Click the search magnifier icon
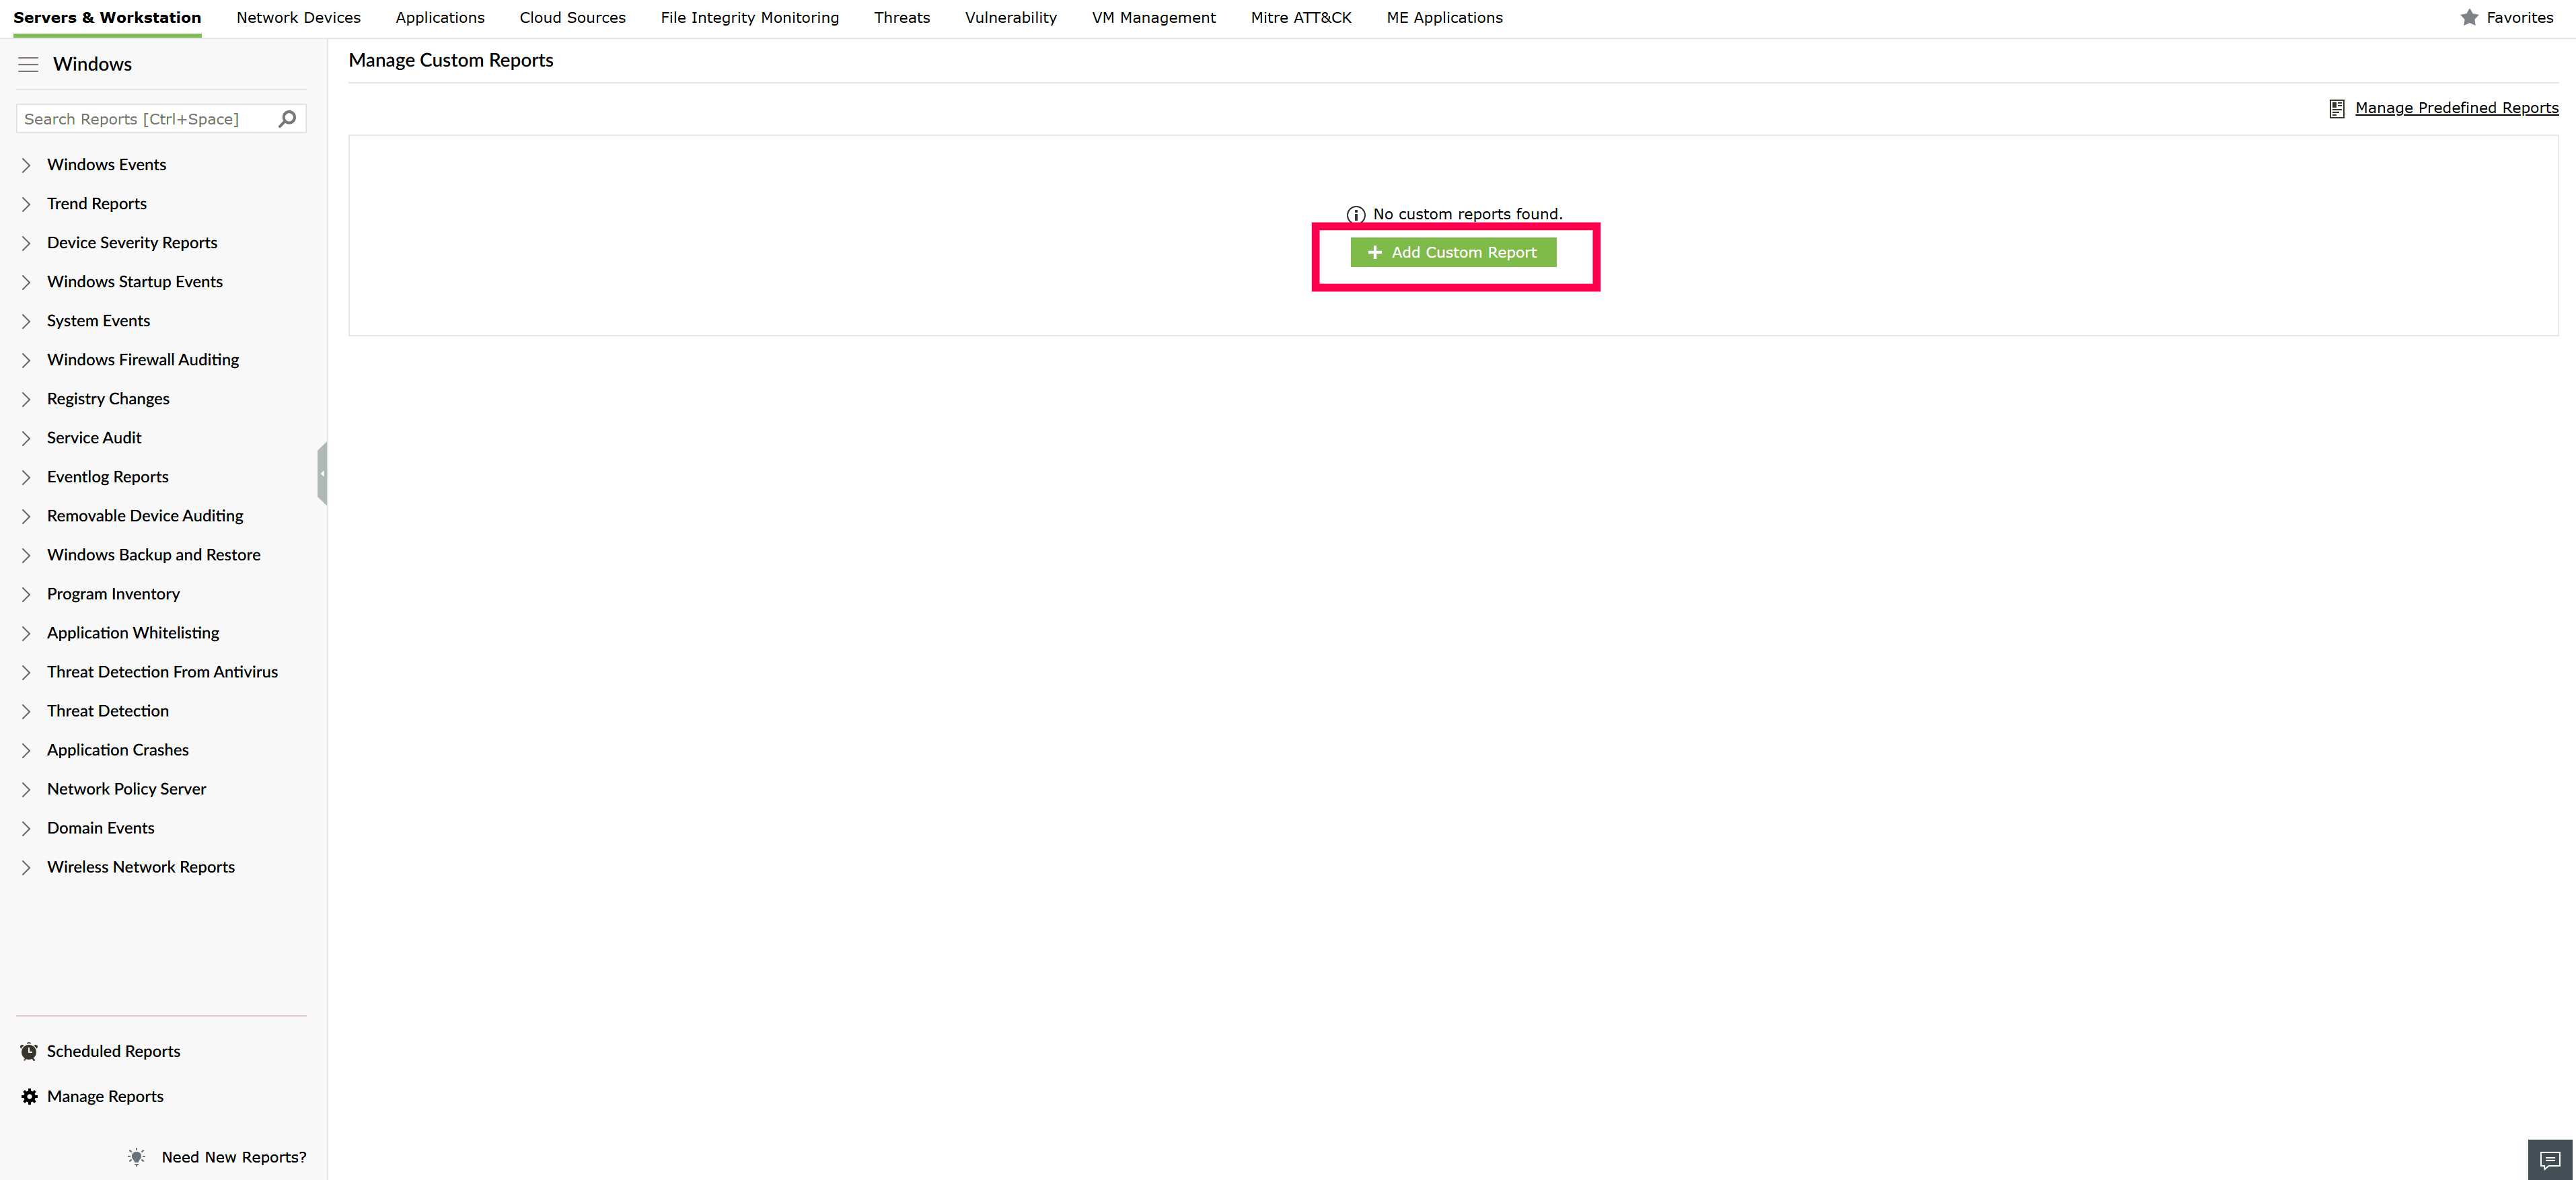Image resolution: width=2576 pixels, height=1180 pixels. (x=287, y=119)
